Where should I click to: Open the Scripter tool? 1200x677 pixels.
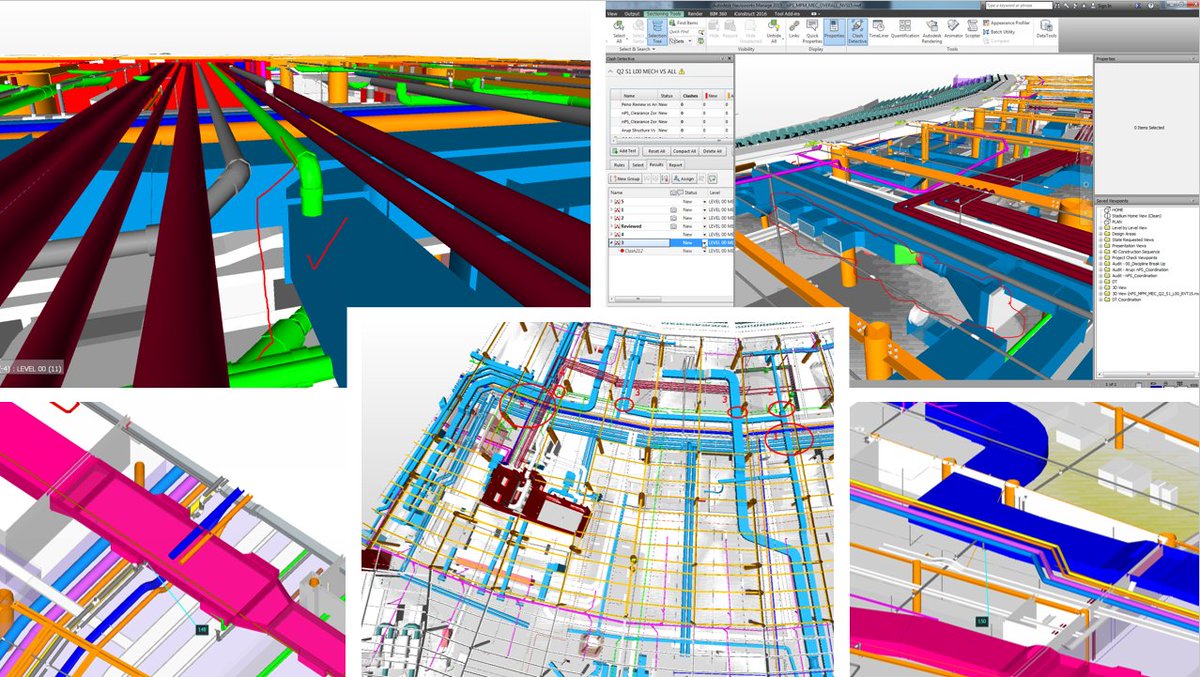pyautogui.click(x=972, y=30)
